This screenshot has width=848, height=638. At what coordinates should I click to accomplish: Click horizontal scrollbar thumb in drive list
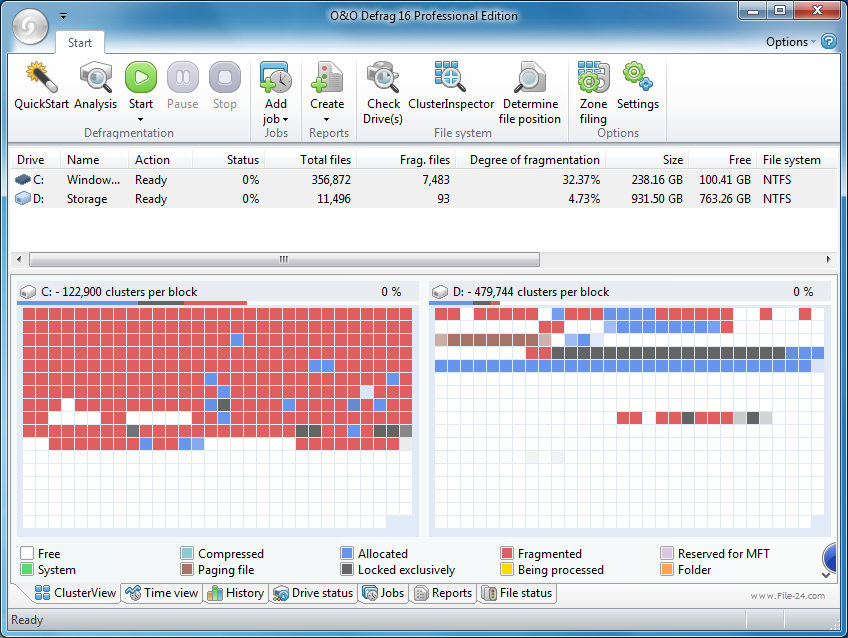(284, 260)
